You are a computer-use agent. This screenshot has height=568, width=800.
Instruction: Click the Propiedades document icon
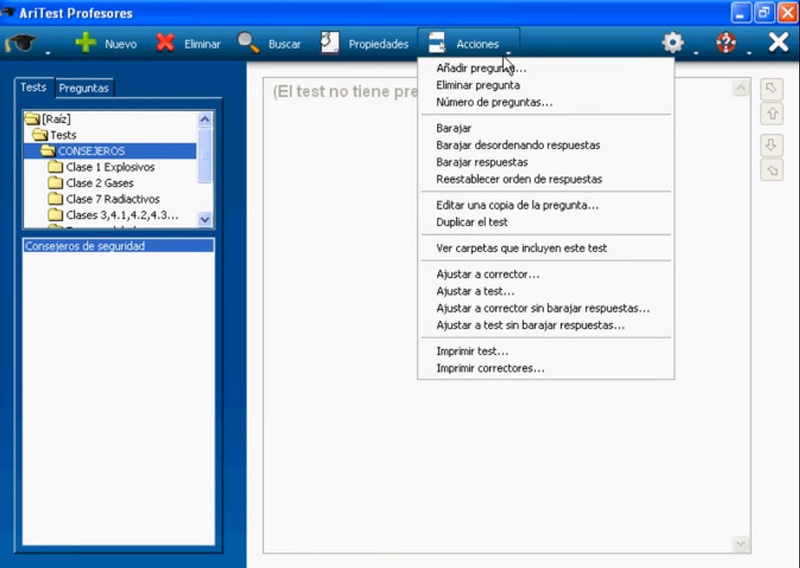[x=330, y=43]
